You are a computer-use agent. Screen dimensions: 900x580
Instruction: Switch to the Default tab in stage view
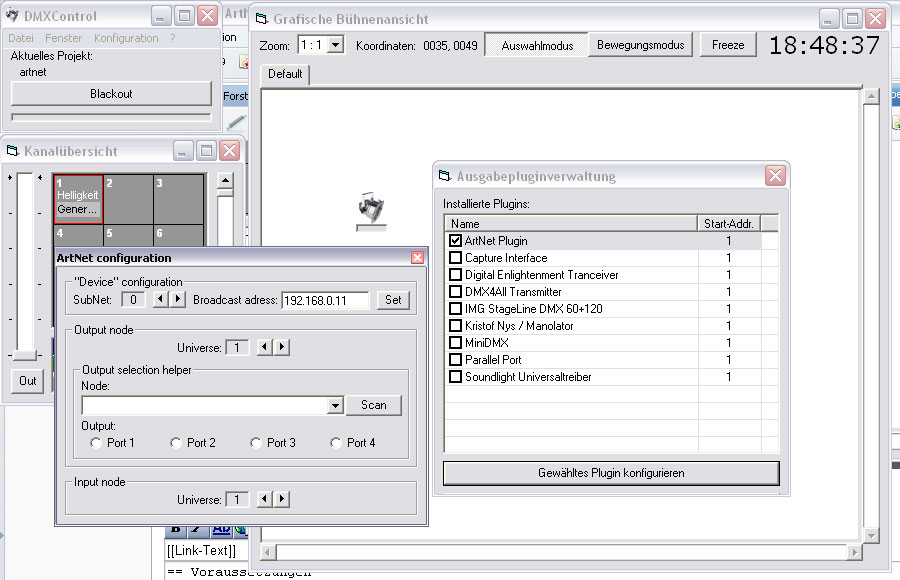tap(286, 74)
